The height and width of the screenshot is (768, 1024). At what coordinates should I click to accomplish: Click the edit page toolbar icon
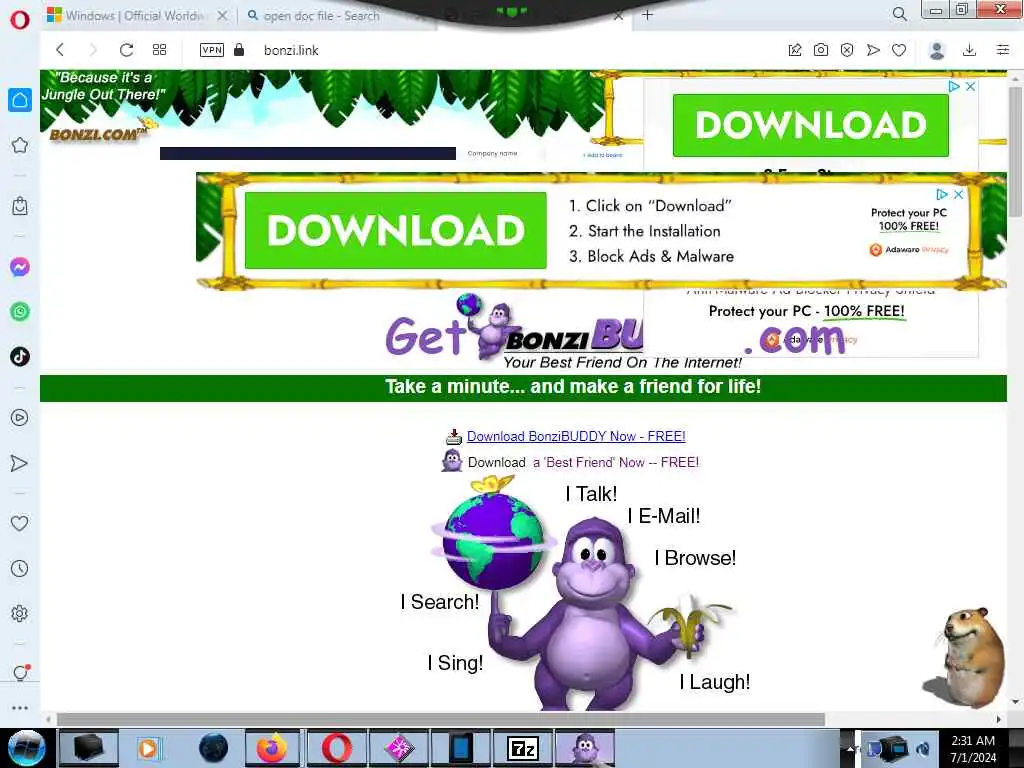coord(795,50)
